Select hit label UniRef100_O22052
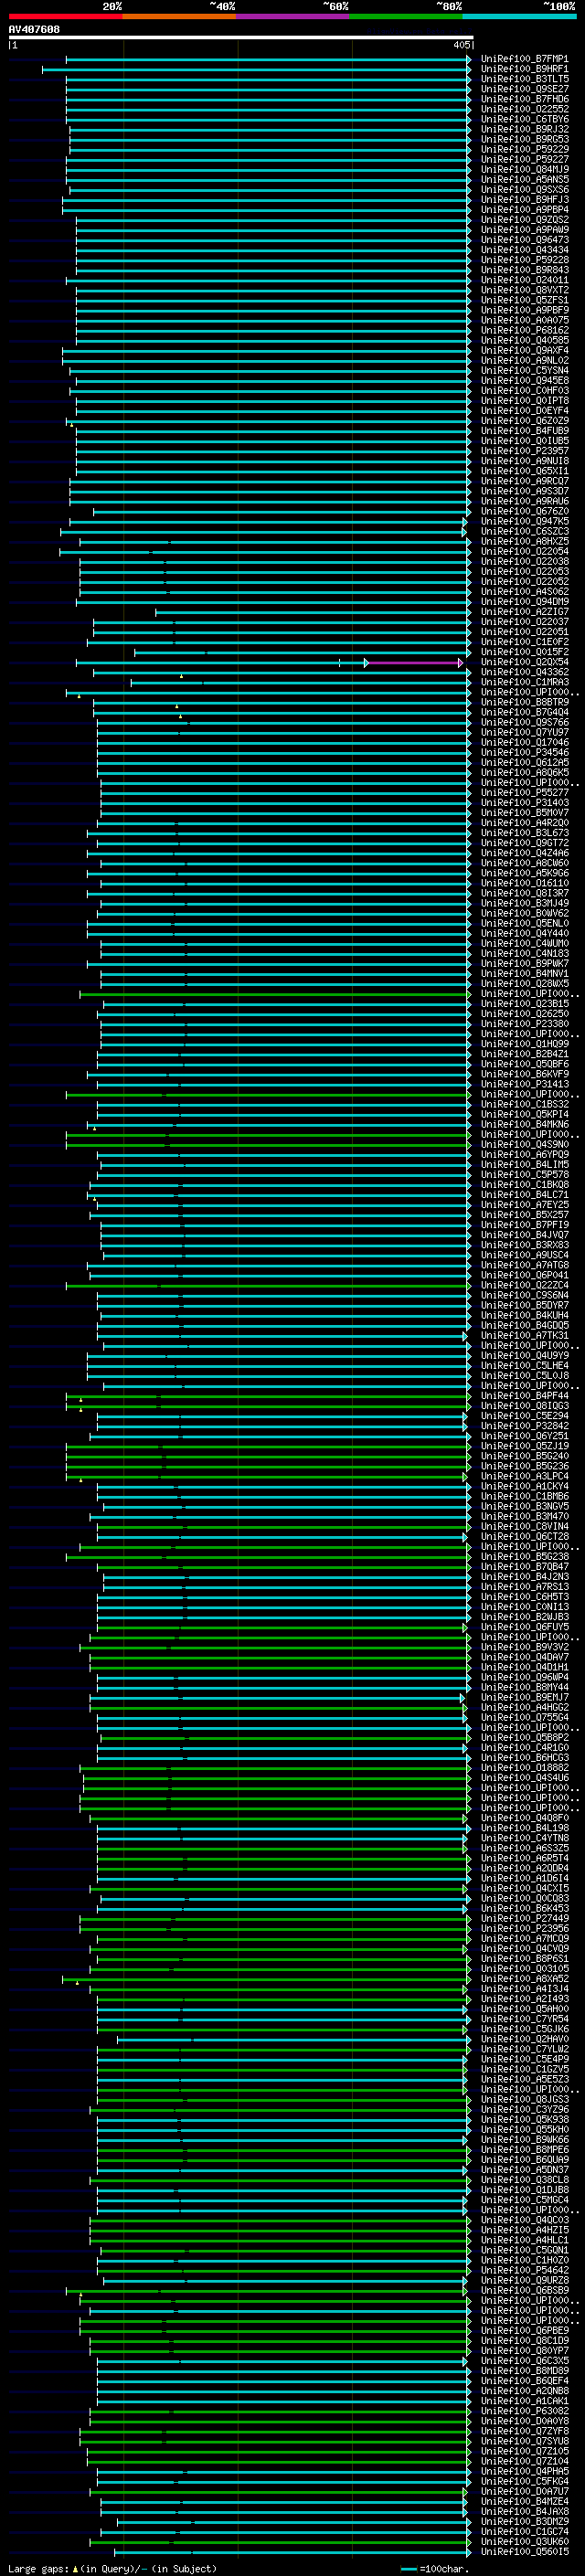585x2576 pixels. 524,581
